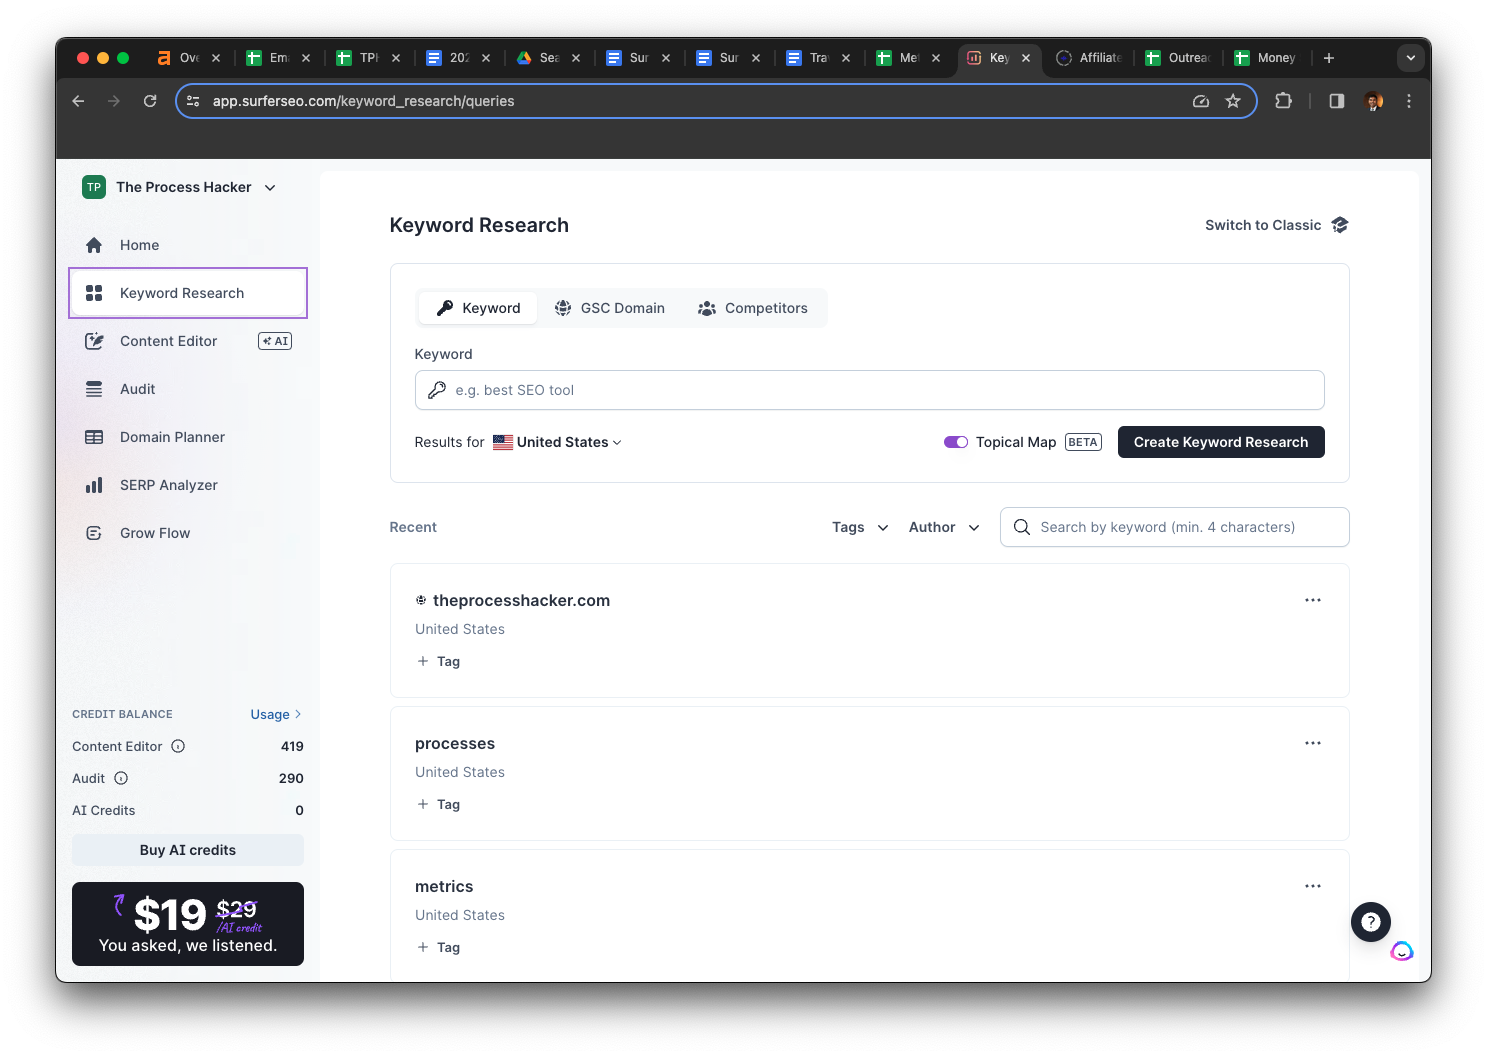Screen dimensions: 1487x1056
Task: Click the browser forward arrow
Action: pyautogui.click(x=114, y=101)
